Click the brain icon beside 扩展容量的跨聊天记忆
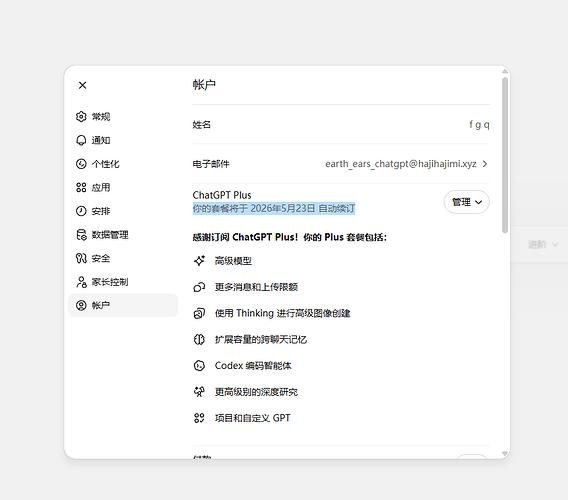568x500 pixels. pyautogui.click(x=199, y=339)
